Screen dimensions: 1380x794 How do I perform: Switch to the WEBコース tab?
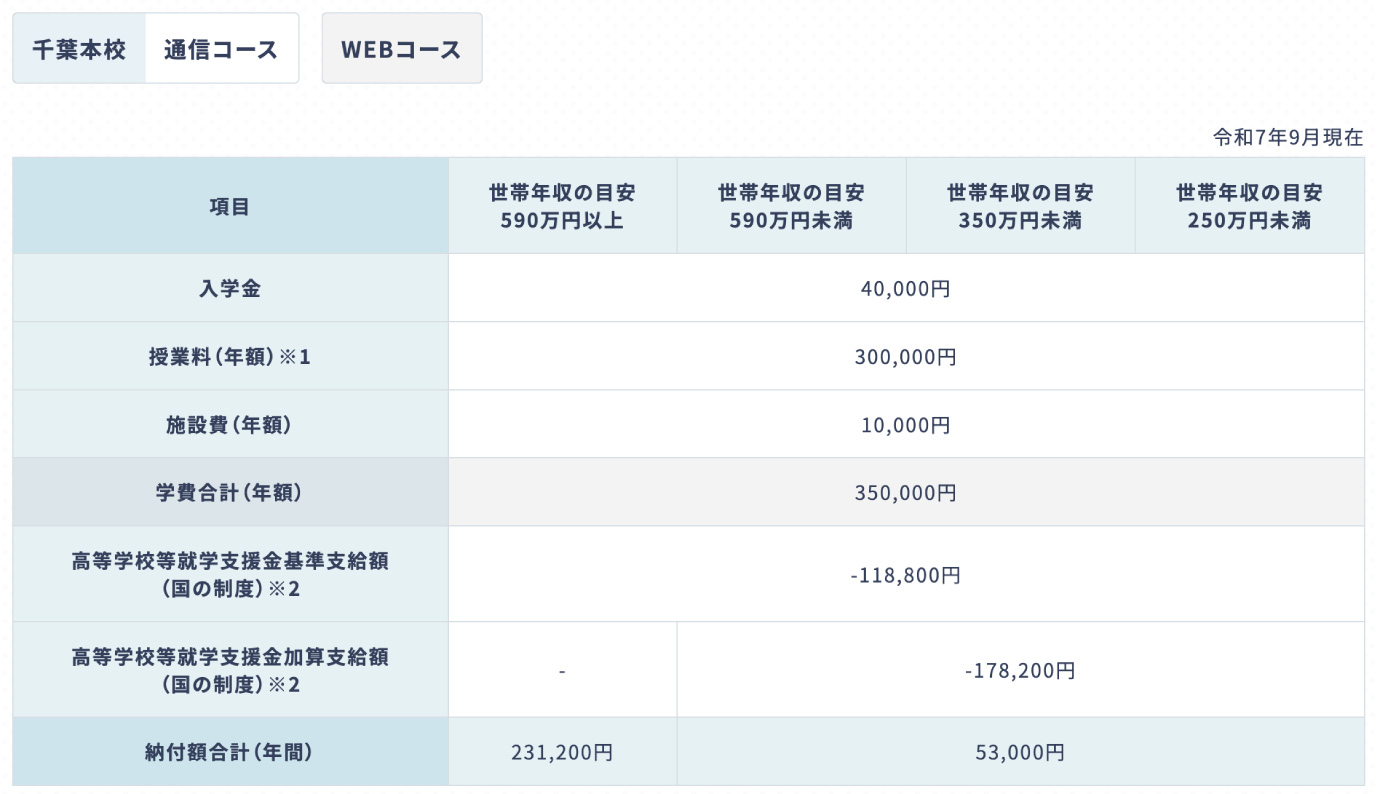(401, 49)
